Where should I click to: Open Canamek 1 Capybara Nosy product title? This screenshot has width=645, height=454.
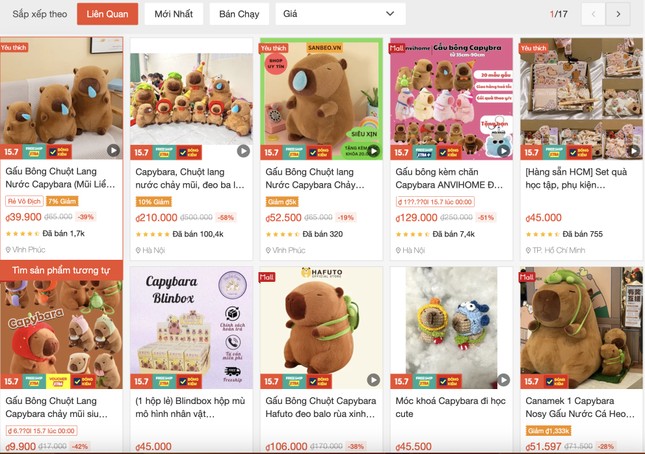[x=580, y=407]
